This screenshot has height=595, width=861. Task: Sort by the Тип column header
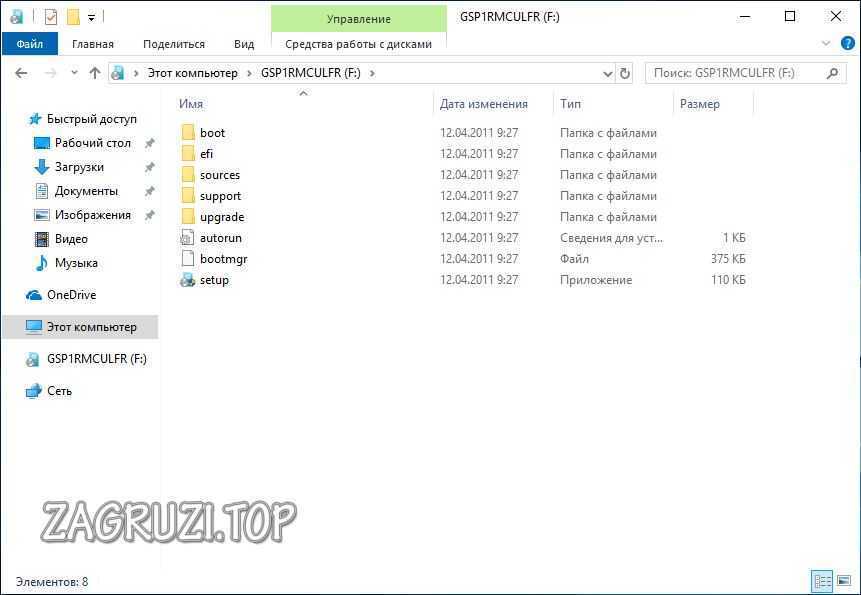[571, 104]
